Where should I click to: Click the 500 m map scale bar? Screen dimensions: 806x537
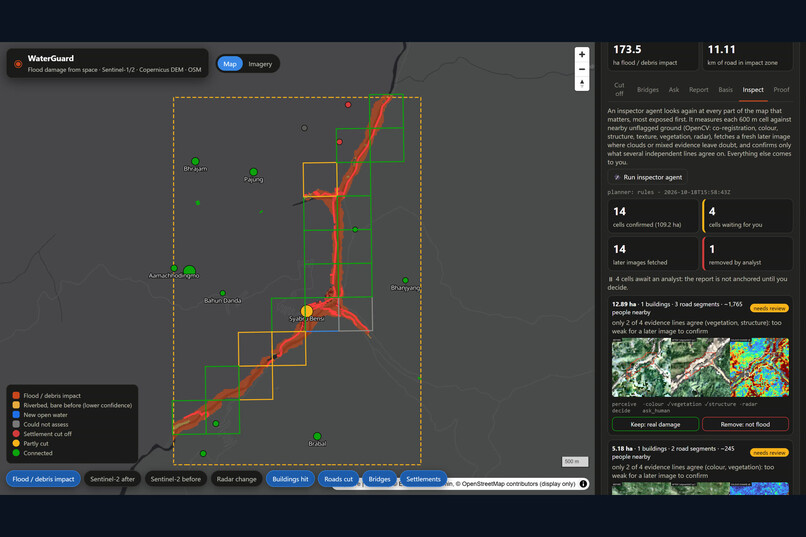pos(575,461)
